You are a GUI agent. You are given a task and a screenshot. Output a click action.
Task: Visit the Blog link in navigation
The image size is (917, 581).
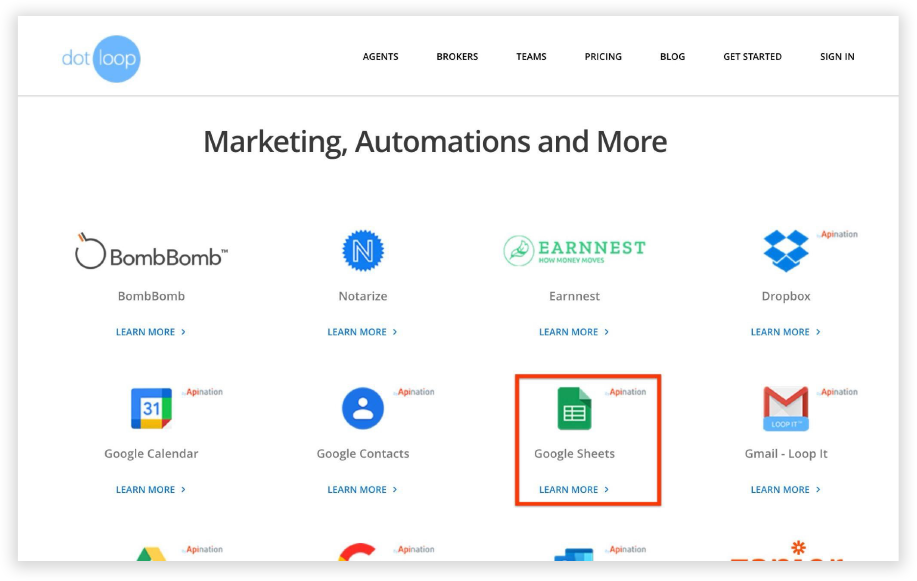tap(672, 57)
